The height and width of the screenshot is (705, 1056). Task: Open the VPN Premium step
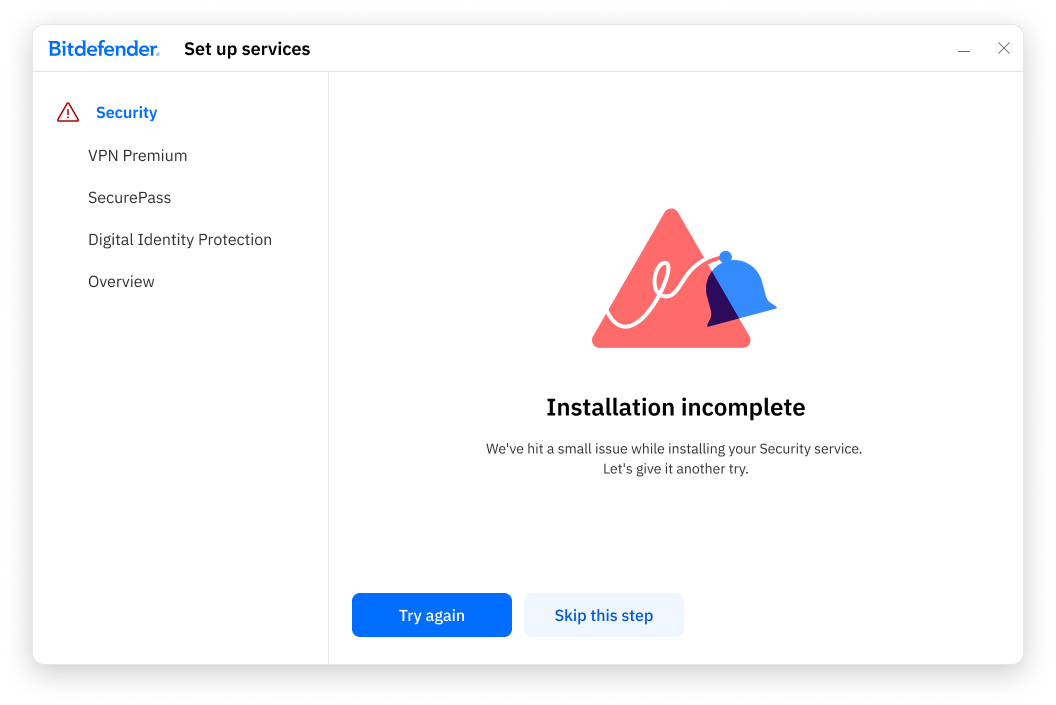pos(137,156)
